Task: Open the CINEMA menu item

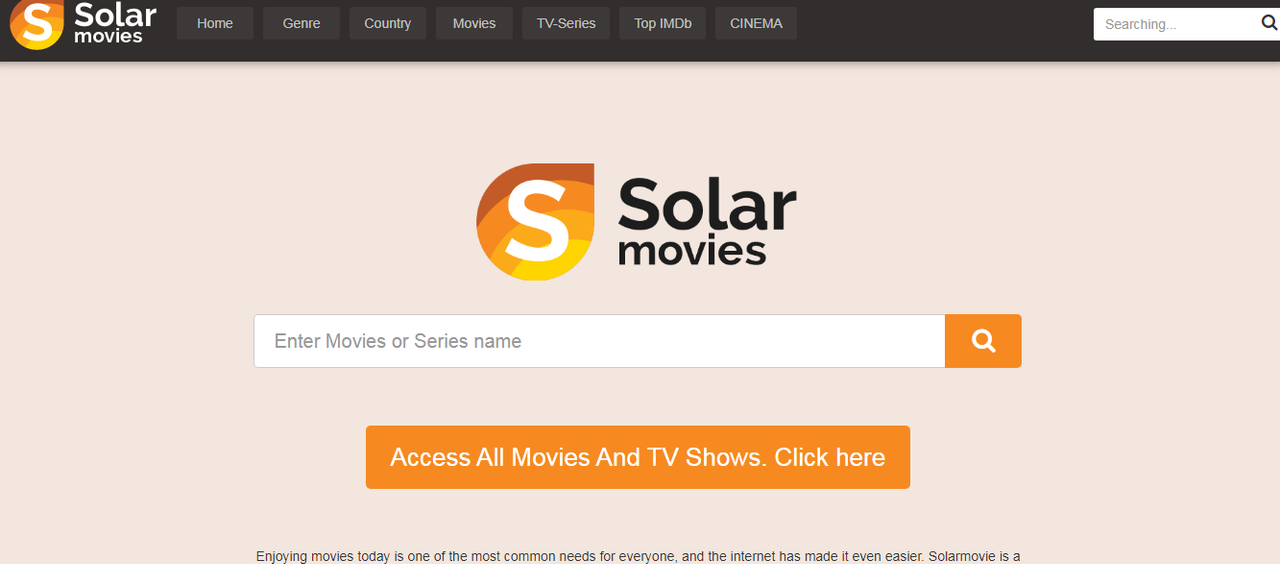Action: pyautogui.click(x=756, y=24)
